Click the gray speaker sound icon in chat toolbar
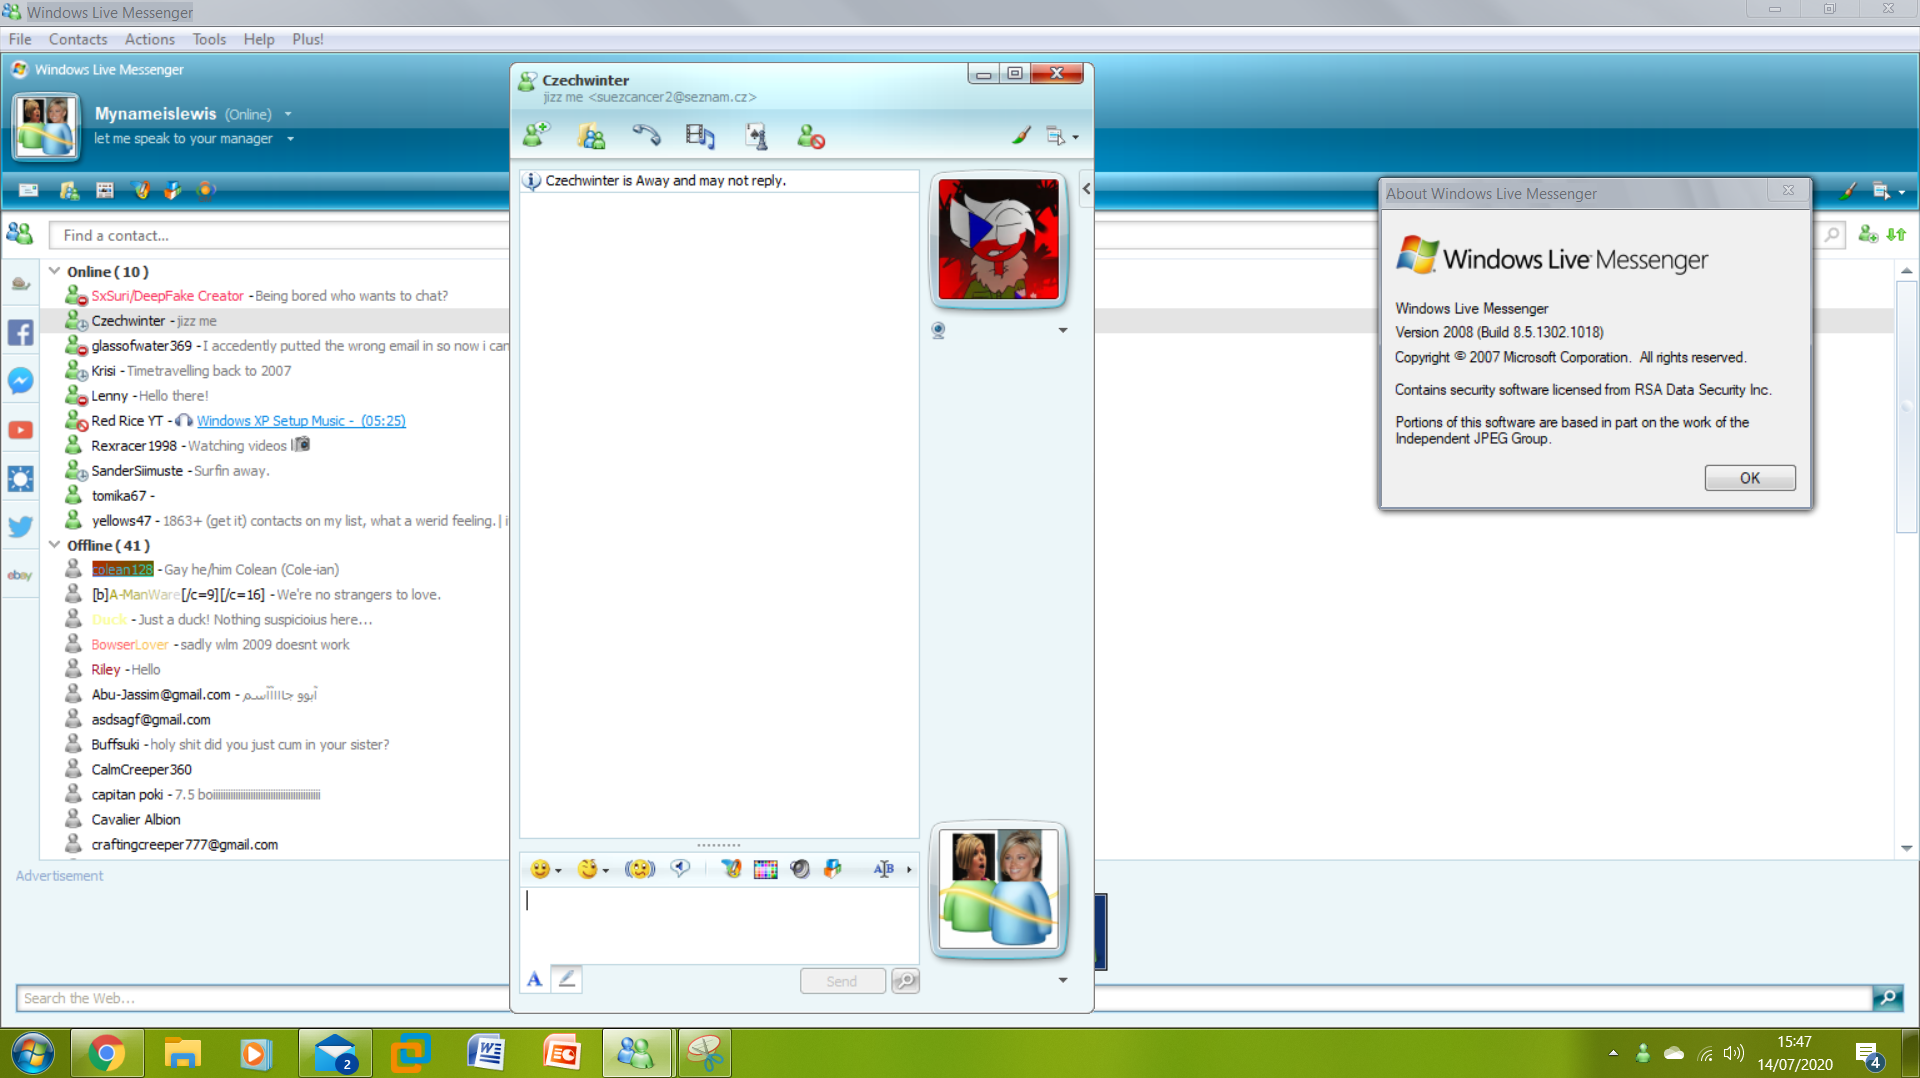The height and width of the screenshot is (1078, 1920). pos(800,869)
